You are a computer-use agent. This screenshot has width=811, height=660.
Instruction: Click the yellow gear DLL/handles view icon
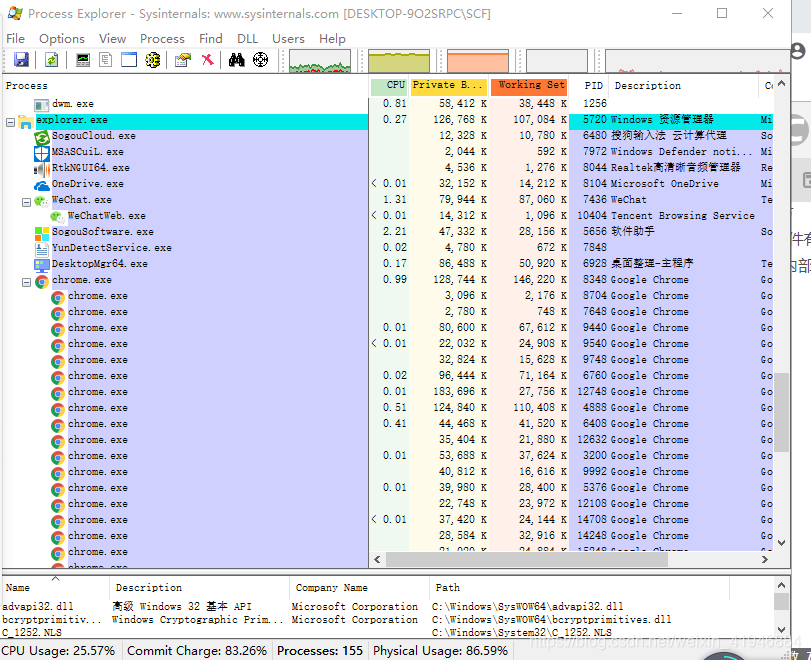tap(153, 60)
